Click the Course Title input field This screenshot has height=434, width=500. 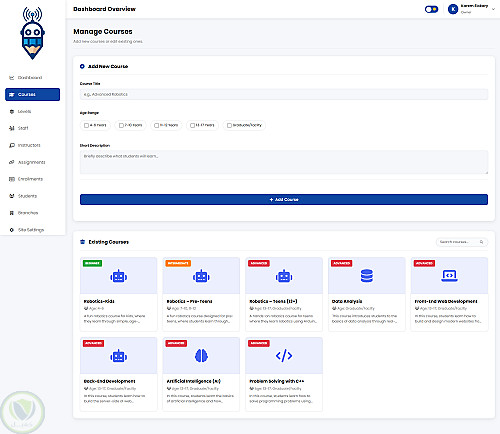[x=284, y=94]
